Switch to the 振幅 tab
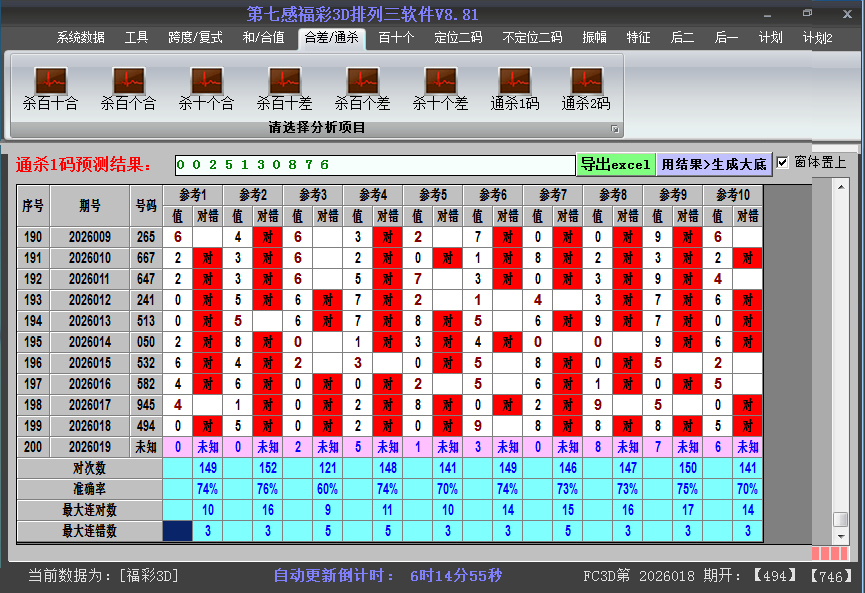 (594, 38)
